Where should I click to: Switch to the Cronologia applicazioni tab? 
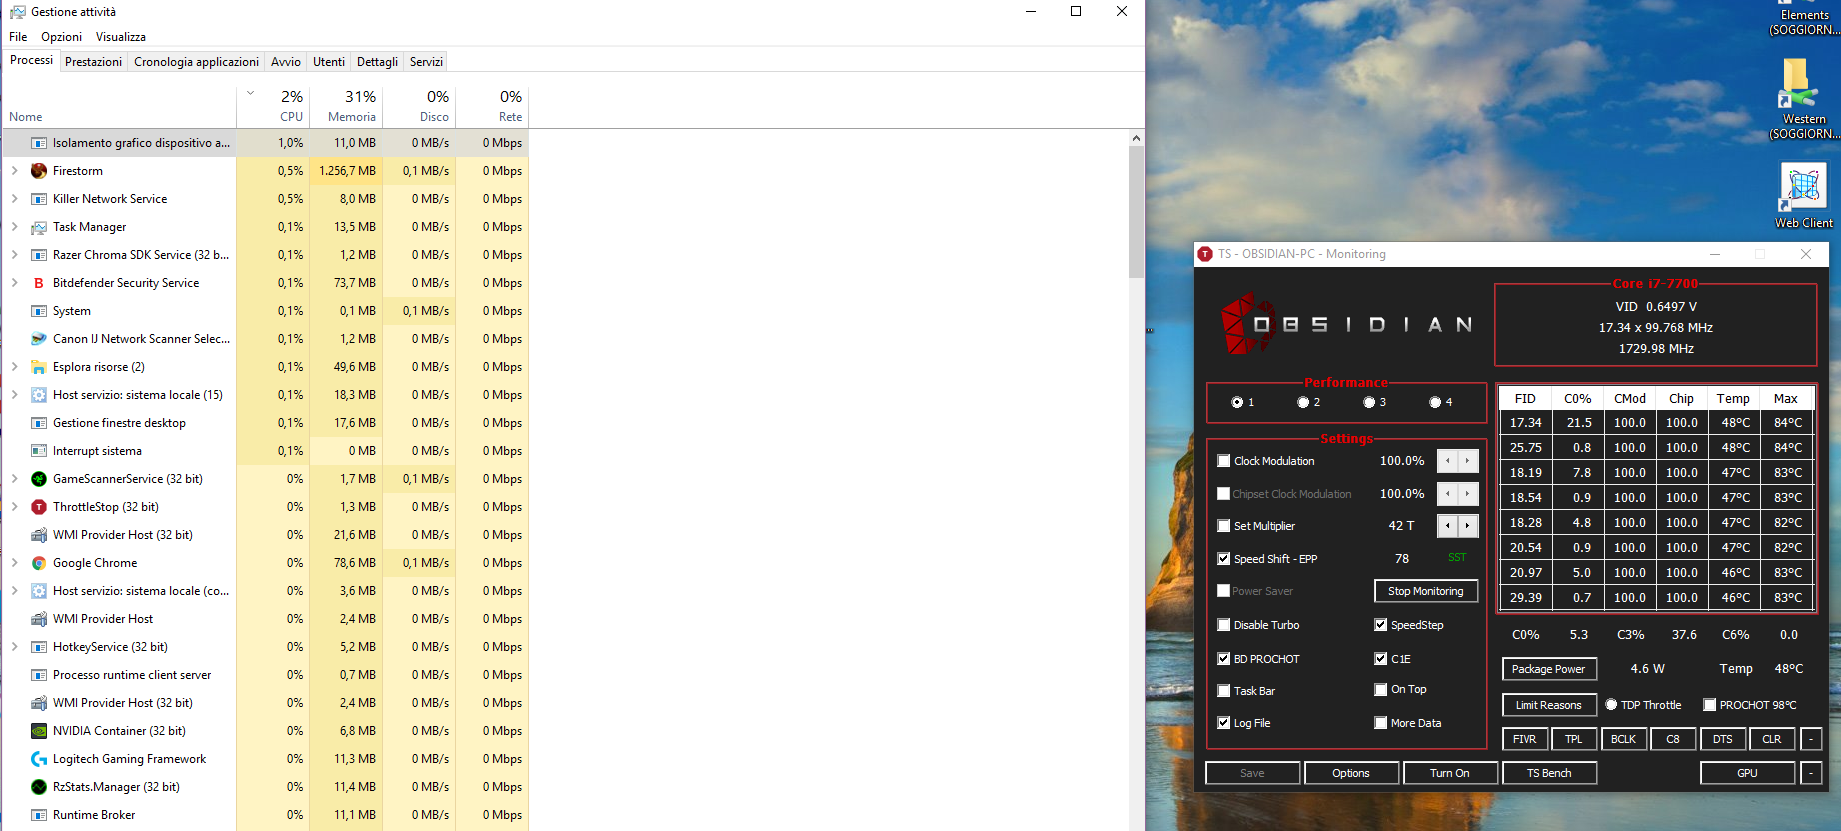click(x=196, y=62)
